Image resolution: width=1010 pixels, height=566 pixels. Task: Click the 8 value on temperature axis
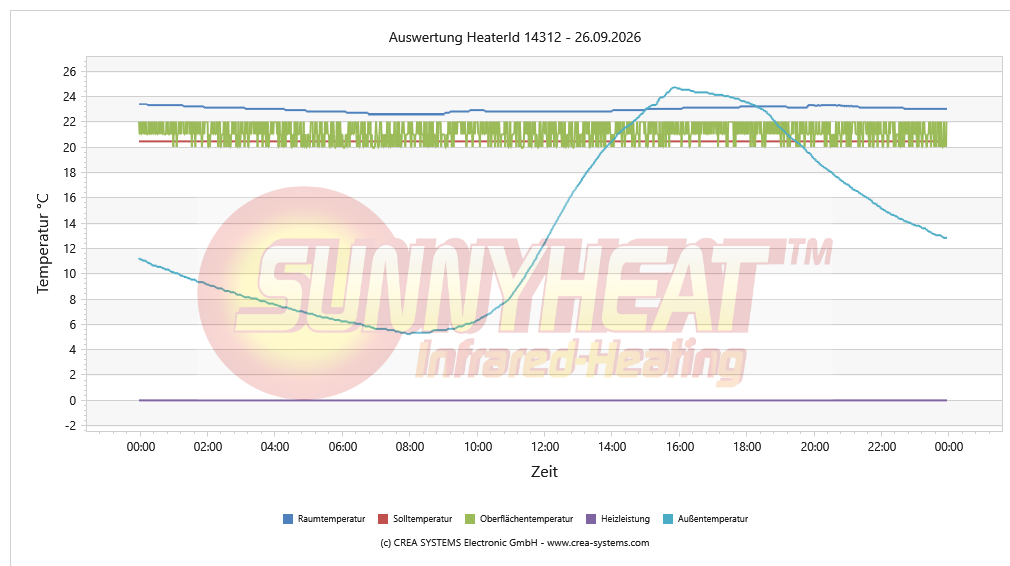coord(73,299)
